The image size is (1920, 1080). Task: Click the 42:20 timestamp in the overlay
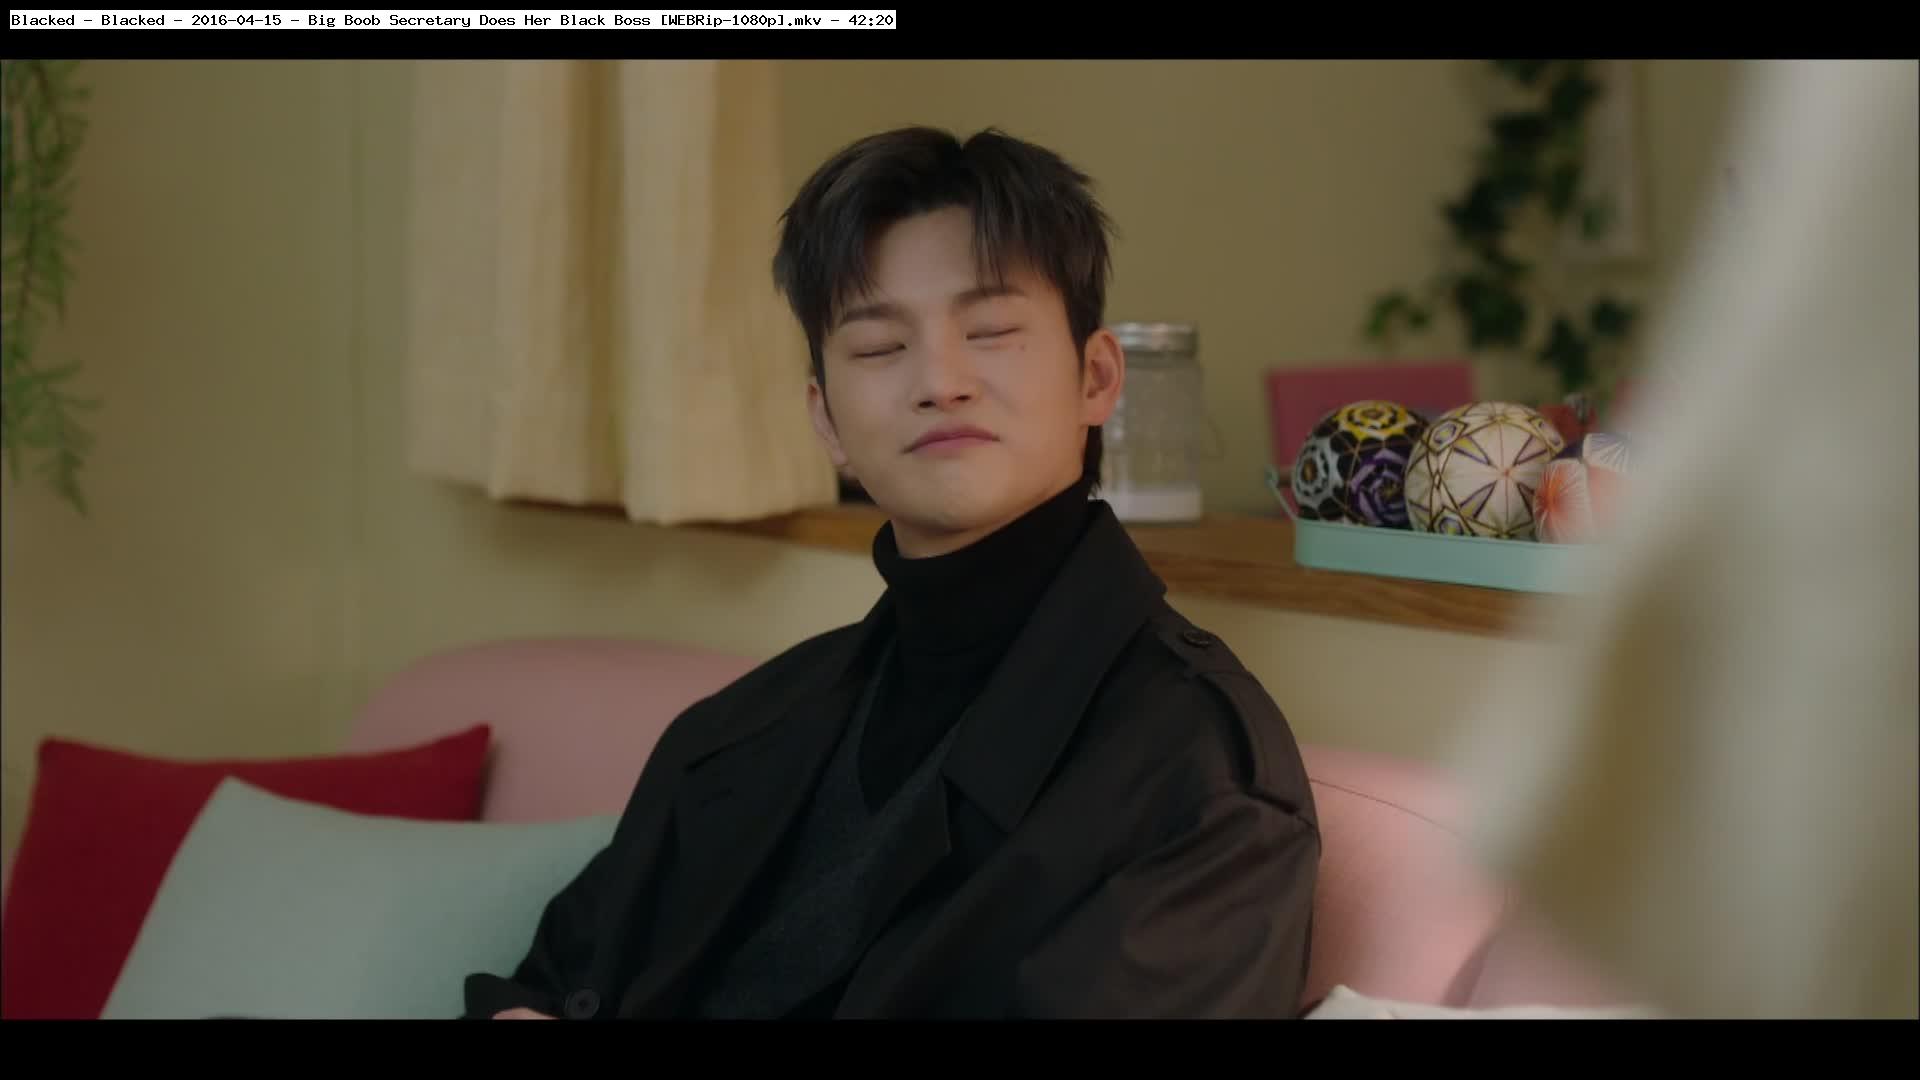(870, 20)
